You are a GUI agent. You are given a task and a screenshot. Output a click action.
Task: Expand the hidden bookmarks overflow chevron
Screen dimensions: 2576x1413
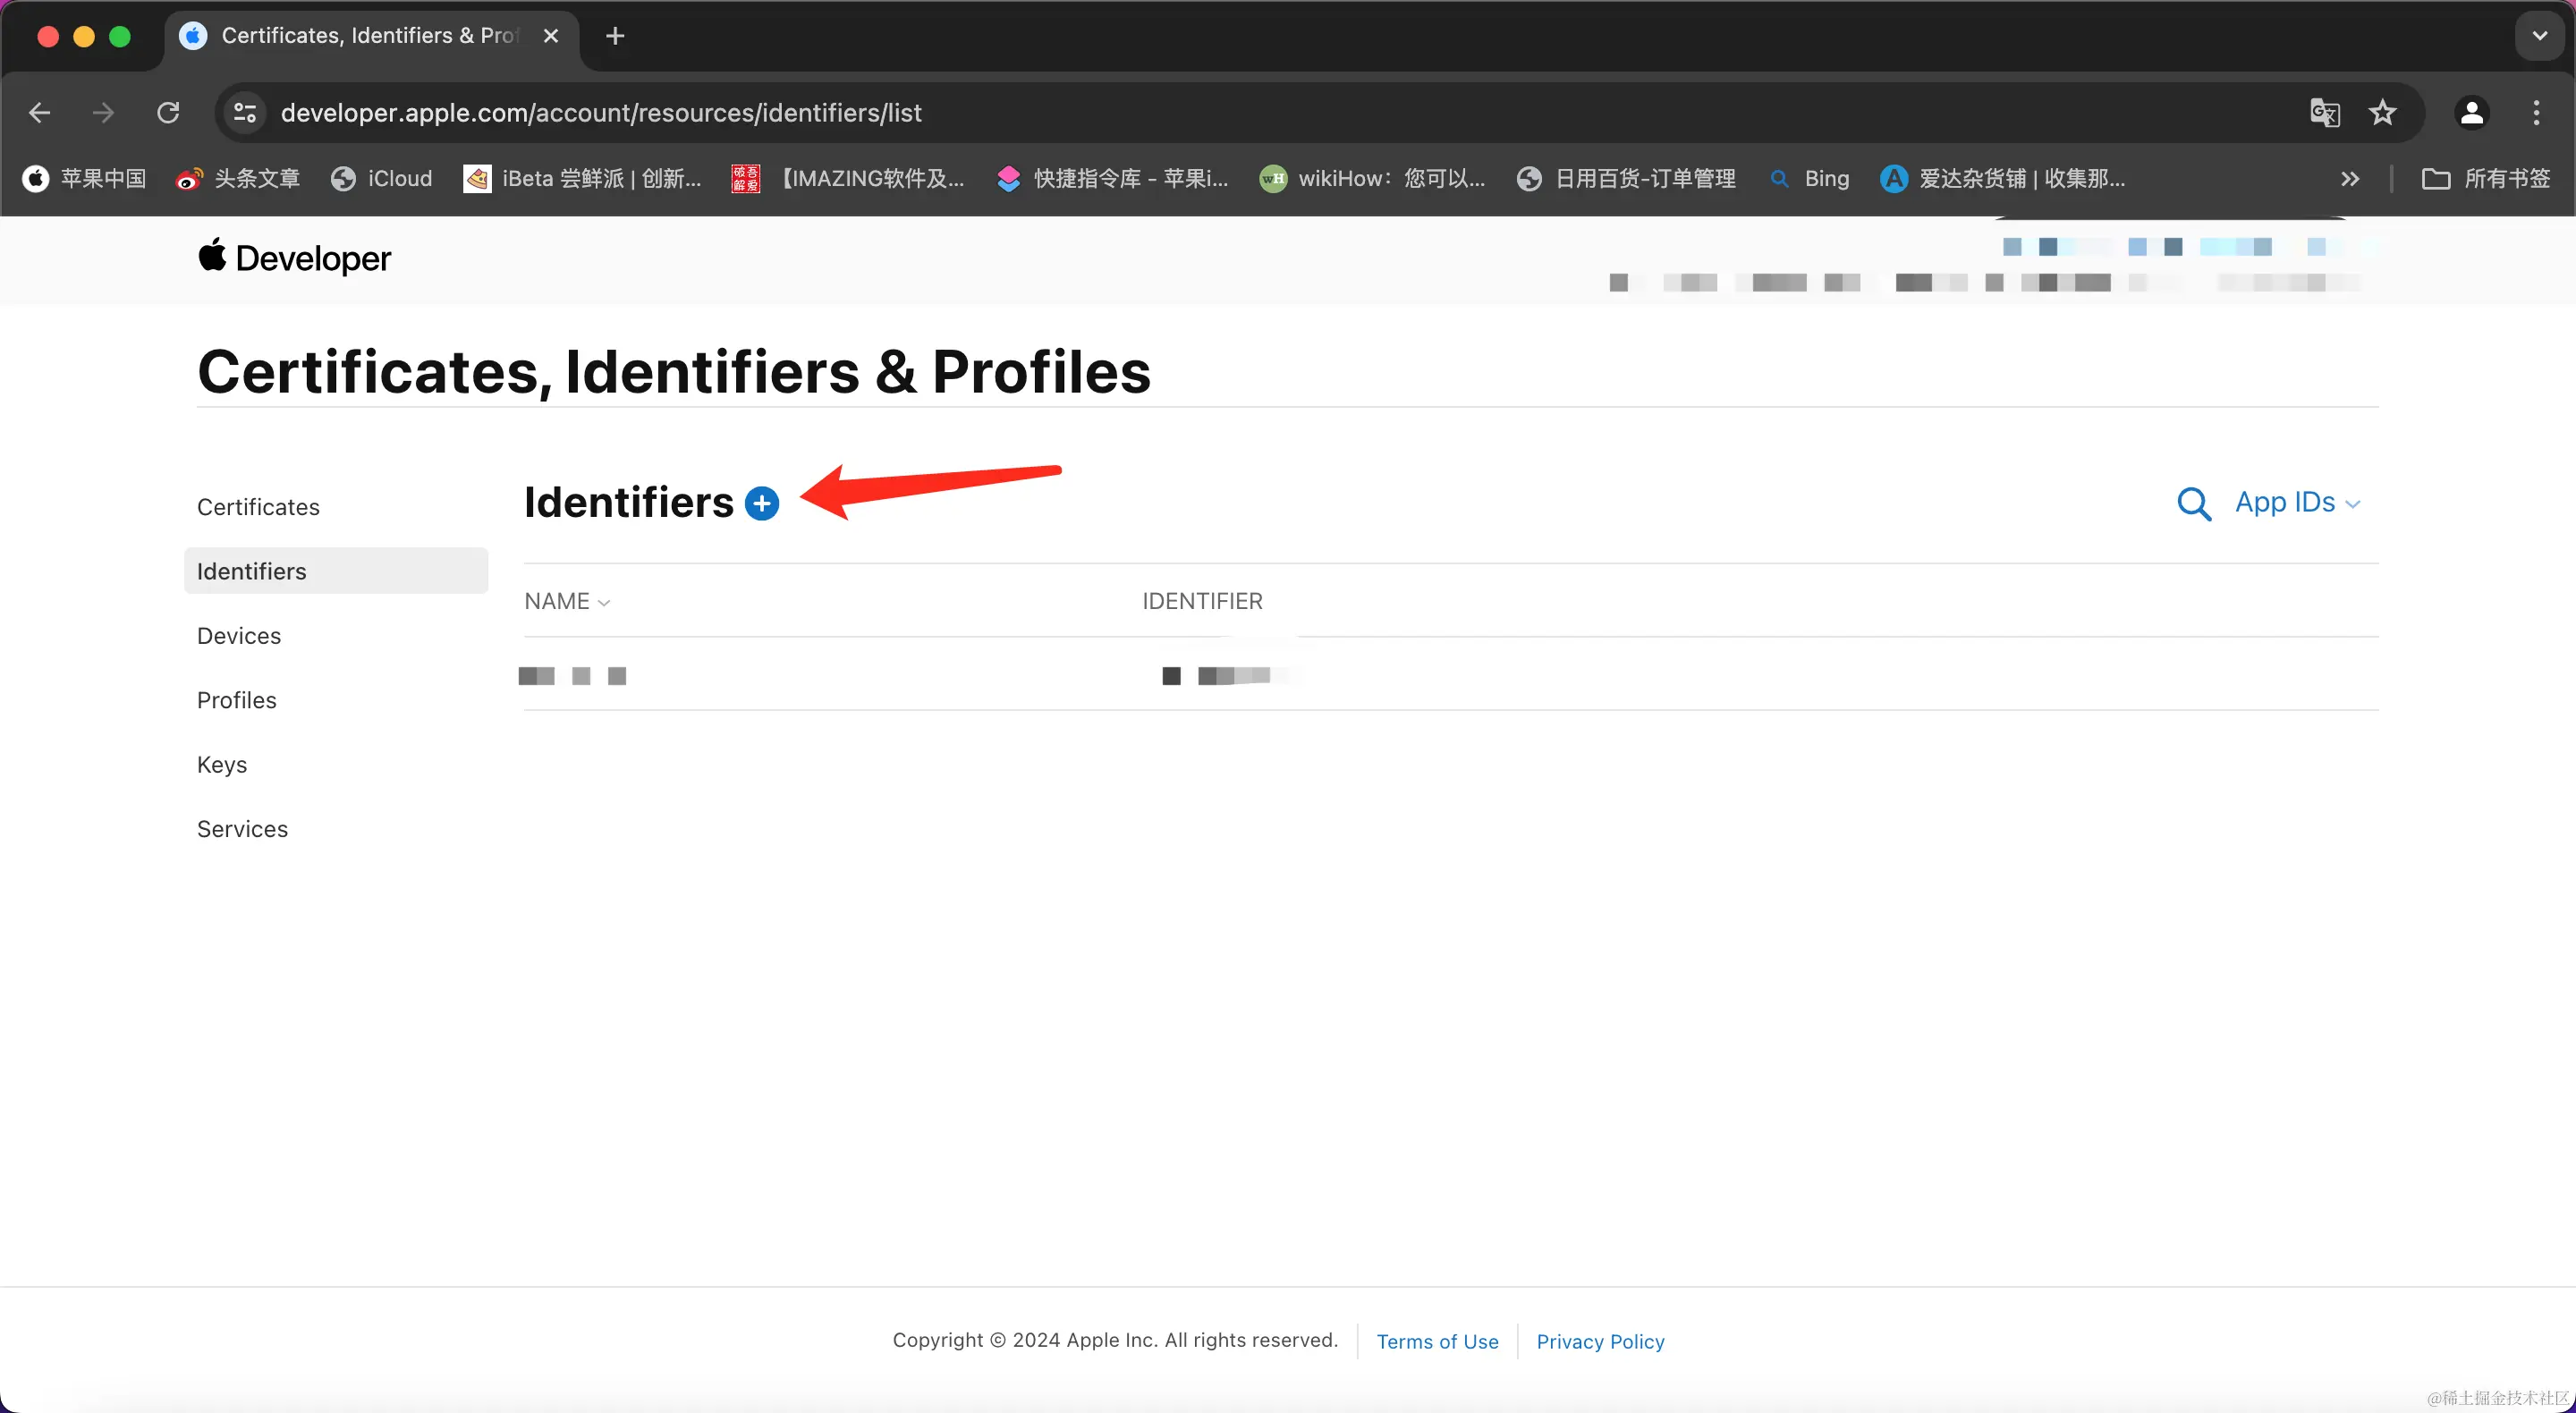point(2349,179)
